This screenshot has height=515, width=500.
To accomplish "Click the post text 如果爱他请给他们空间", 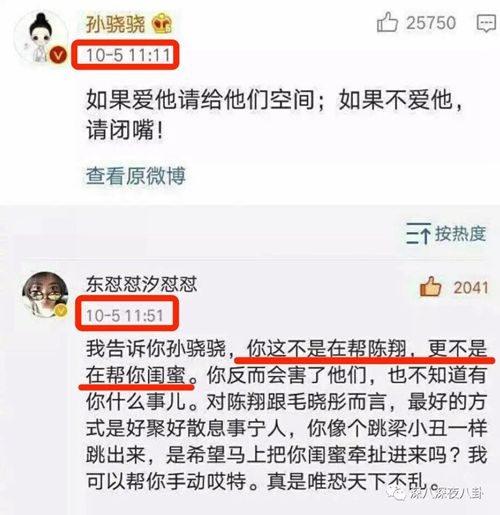I will (x=200, y=100).
